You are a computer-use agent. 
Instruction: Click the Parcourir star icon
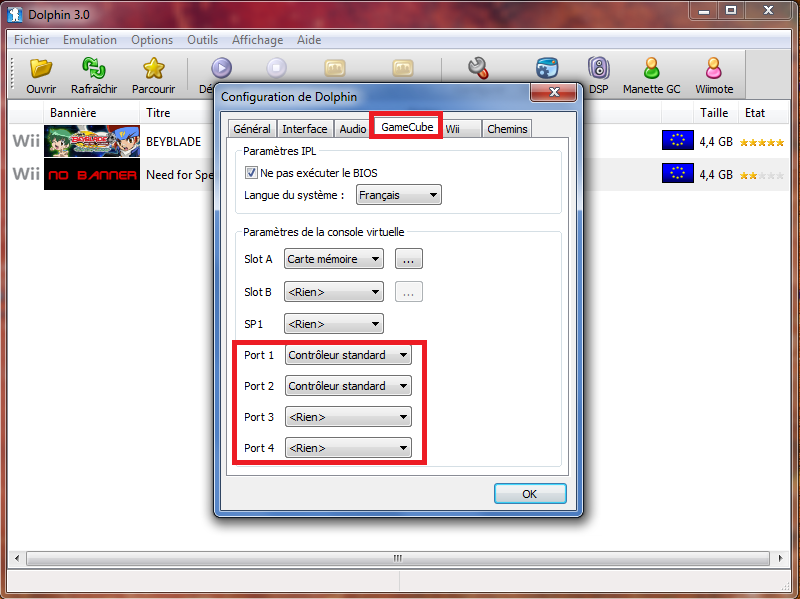click(x=154, y=68)
